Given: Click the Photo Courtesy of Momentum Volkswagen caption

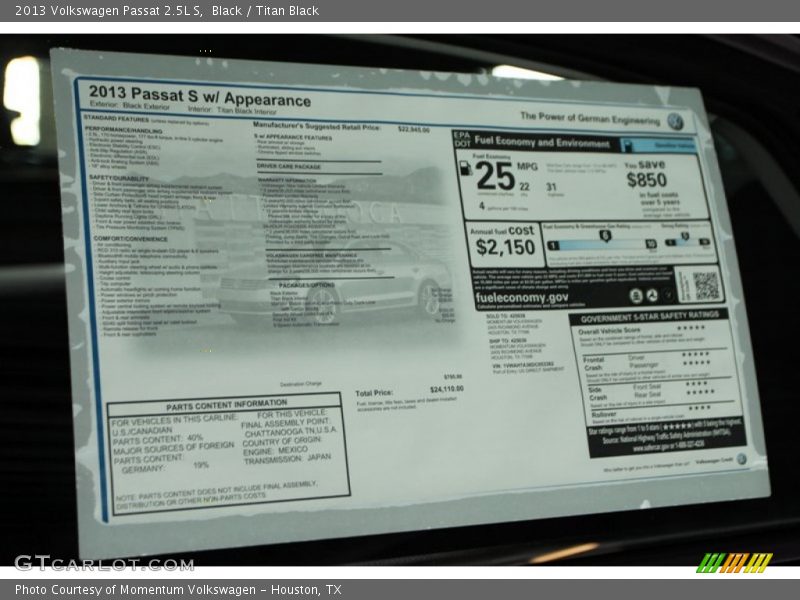Looking at the screenshot, I should coord(178,590).
